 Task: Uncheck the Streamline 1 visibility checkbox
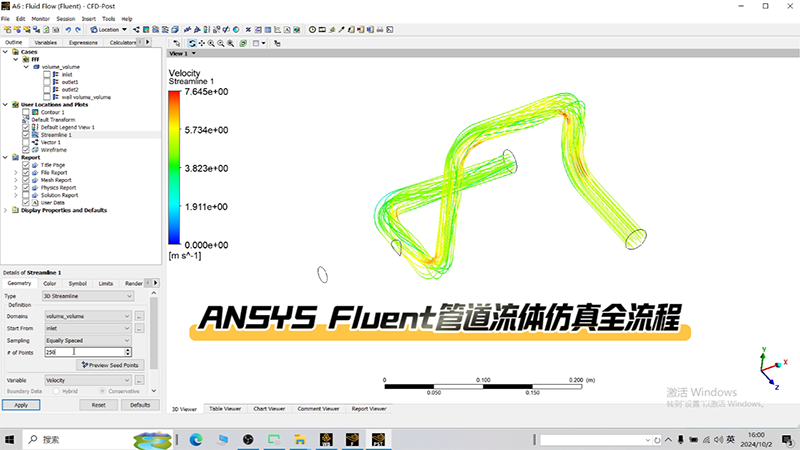pyautogui.click(x=26, y=135)
